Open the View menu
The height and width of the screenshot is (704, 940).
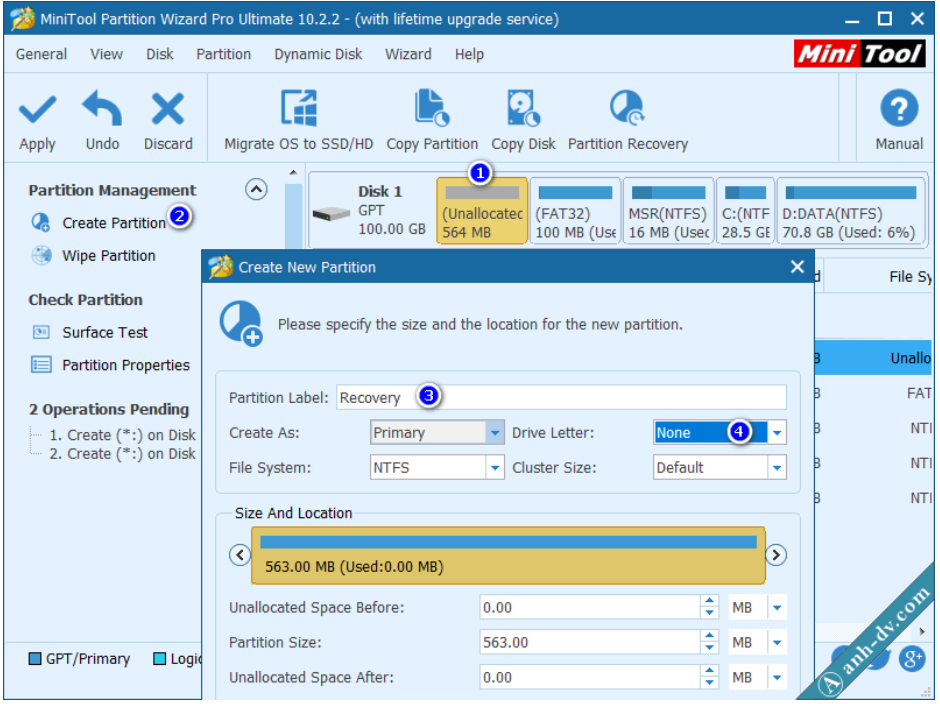(x=106, y=54)
